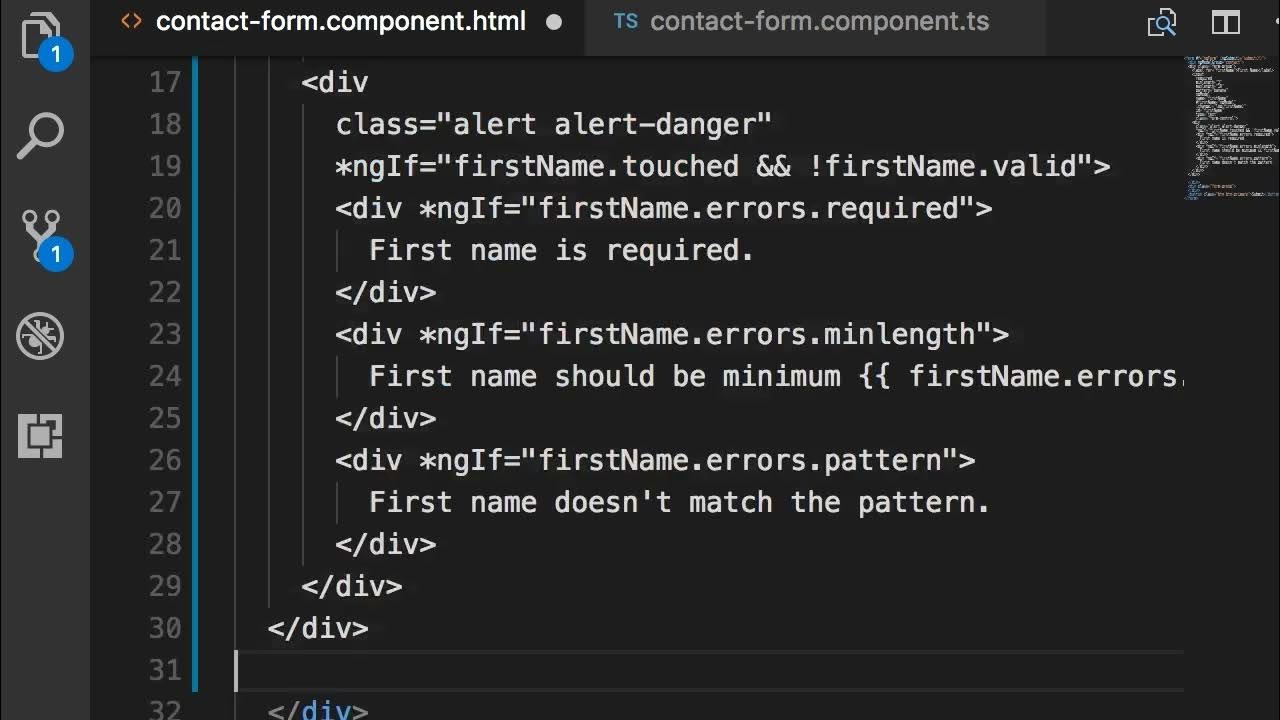Open the Debug view in activity bar
Image resolution: width=1280 pixels, height=720 pixels.
[x=41, y=336]
